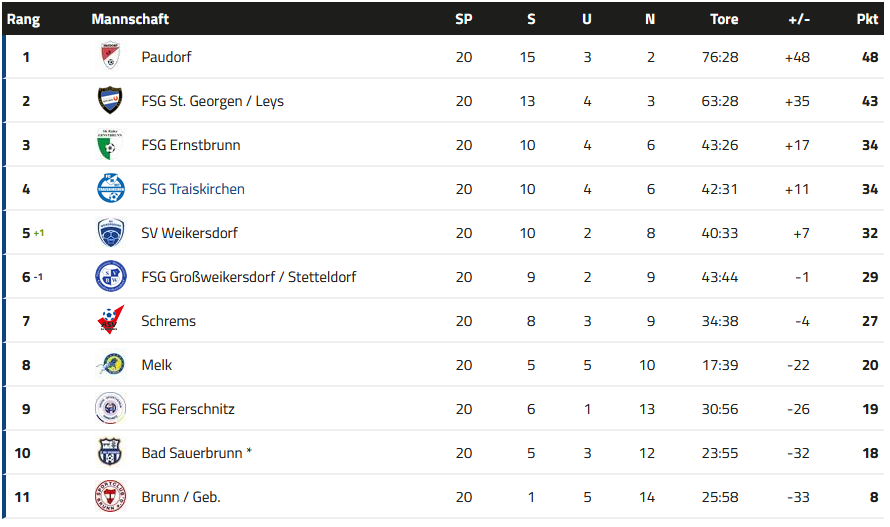Viewport: 890px width, 527px height.
Task: Open the FSG Traiskirchen team link
Action: coord(193,189)
